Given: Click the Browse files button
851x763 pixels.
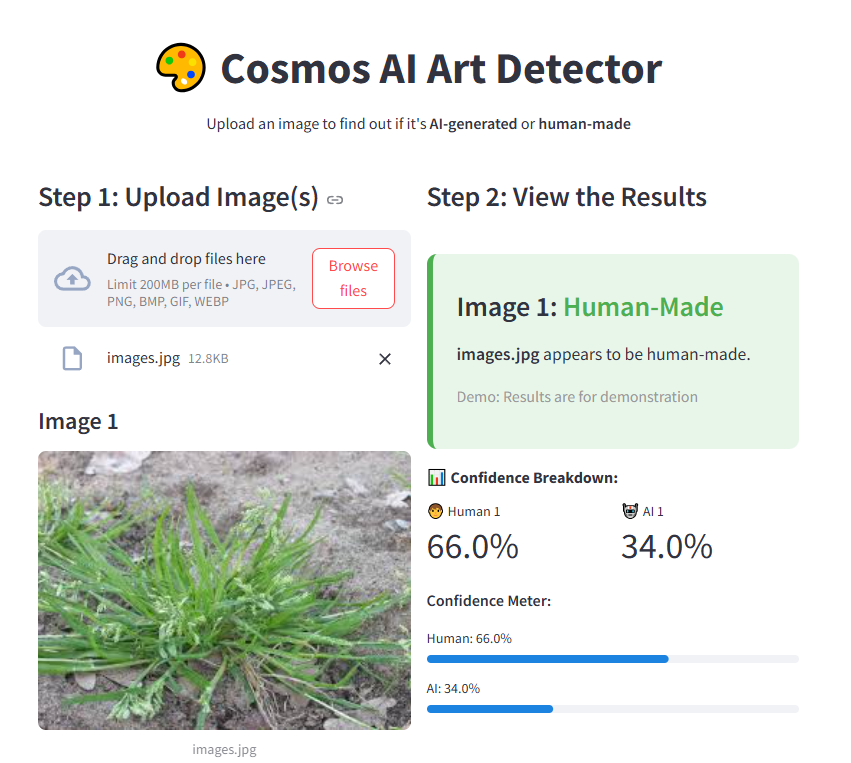Looking at the screenshot, I should click(353, 278).
